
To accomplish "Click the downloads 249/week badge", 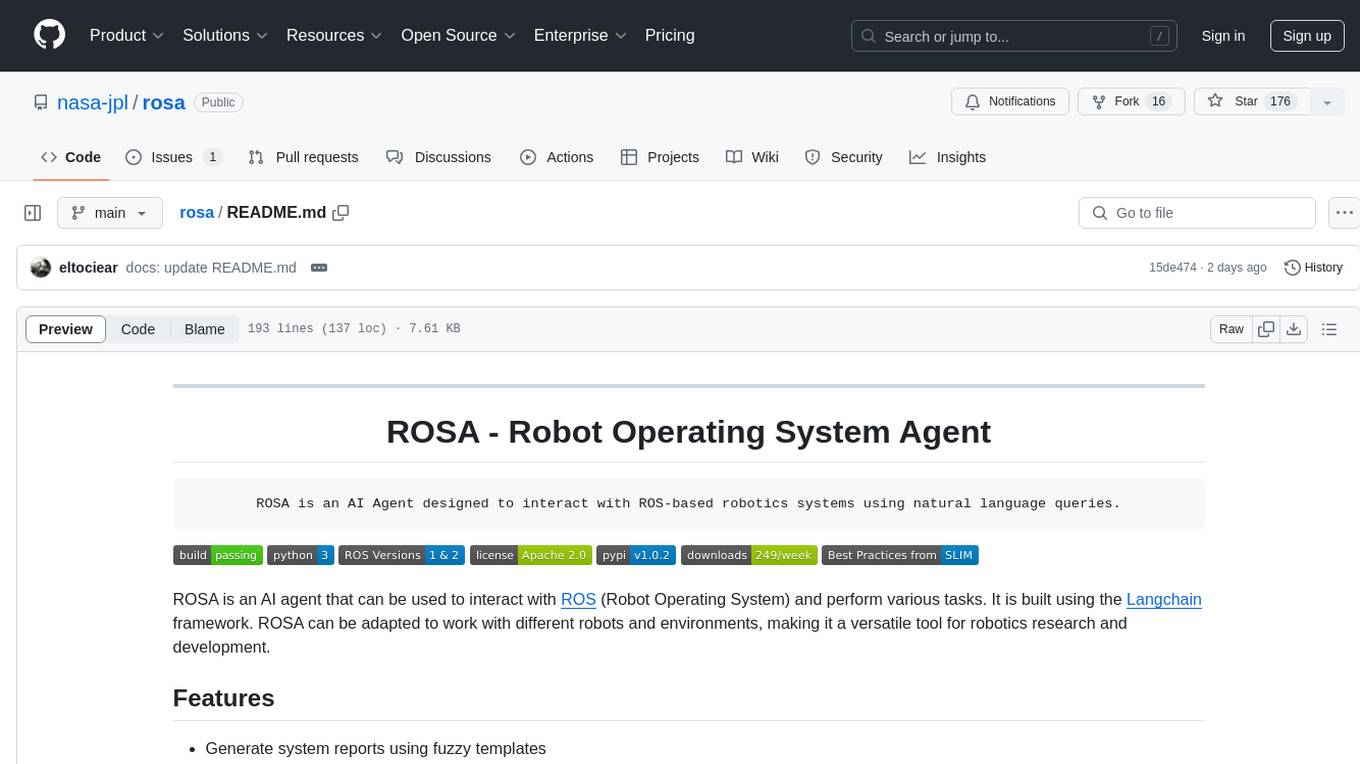I will pos(749,555).
